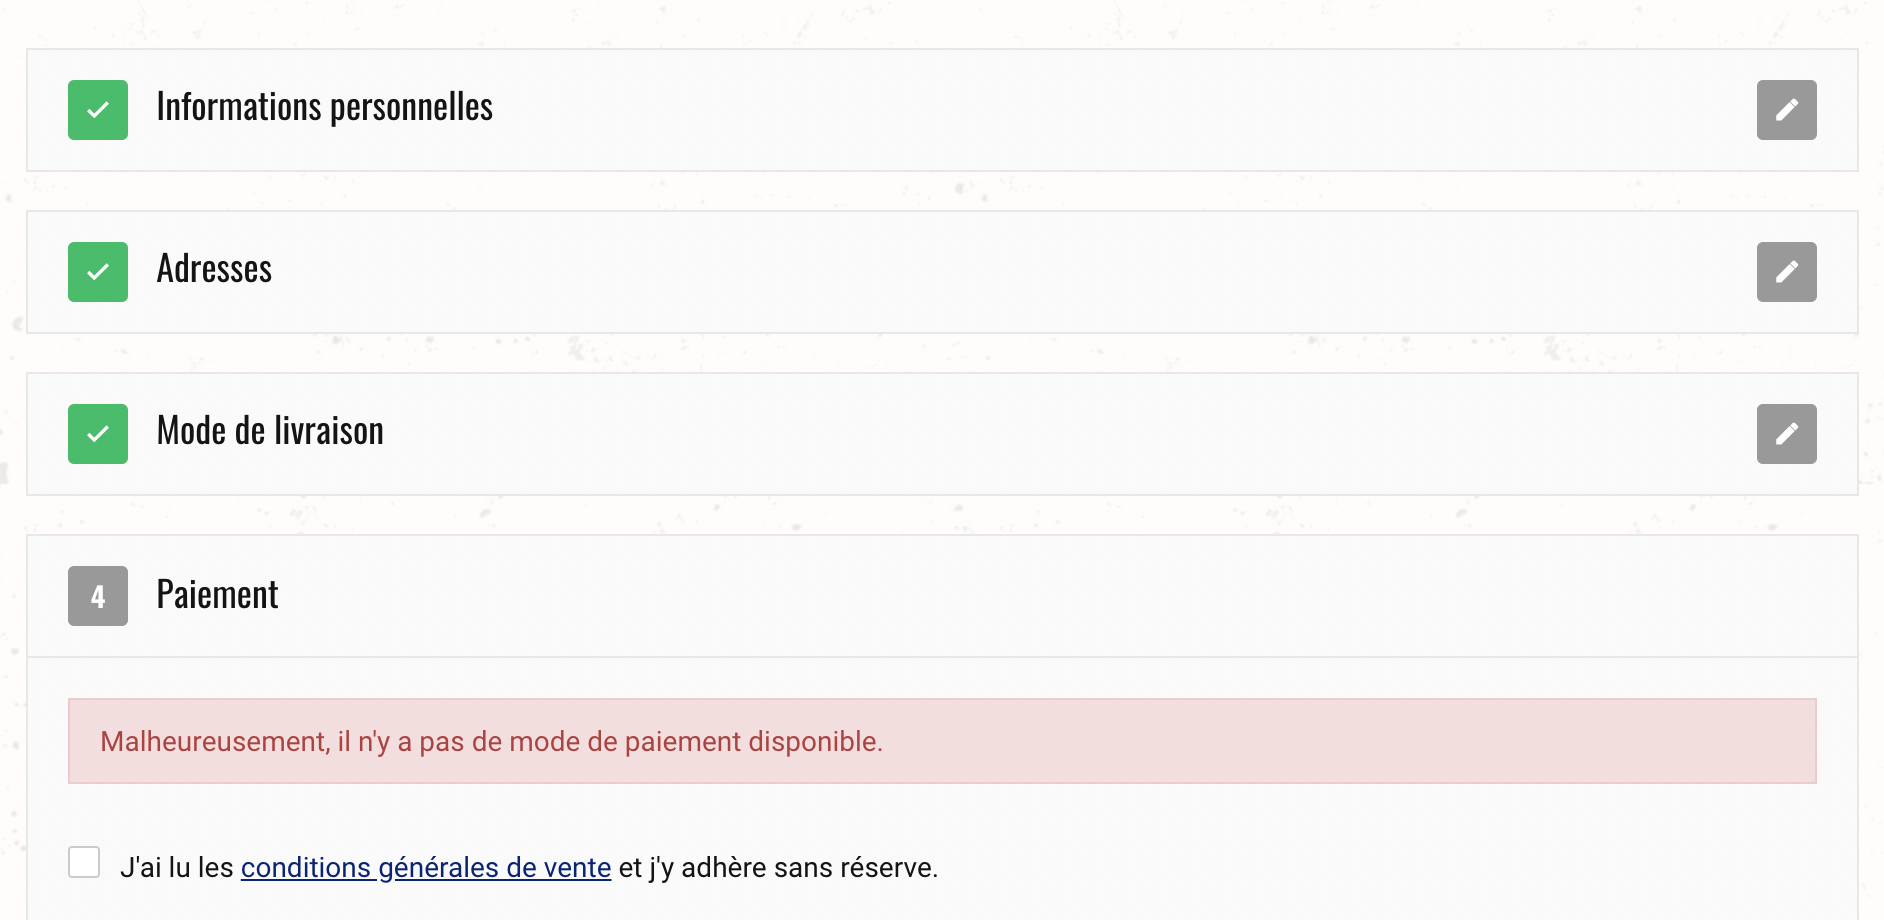Click the 'Adresses' heading text
1884x920 pixels.
click(214, 269)
